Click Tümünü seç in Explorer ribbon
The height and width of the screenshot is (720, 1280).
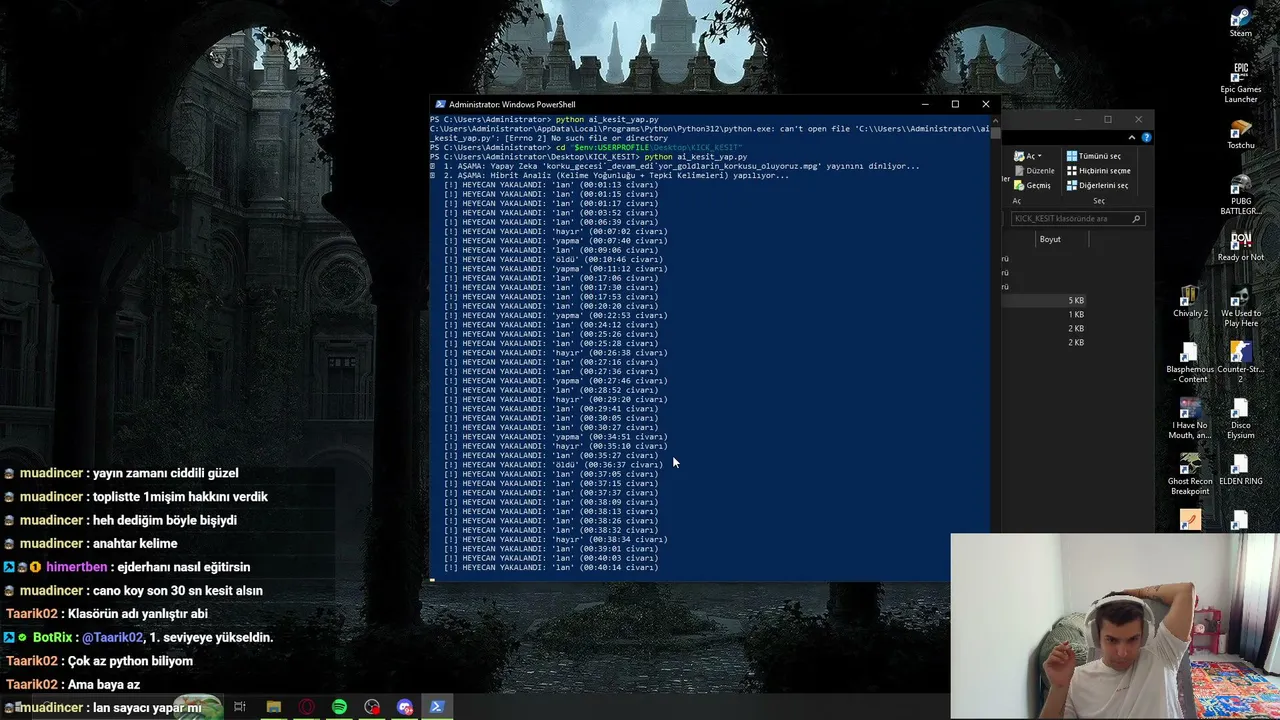1093,156
